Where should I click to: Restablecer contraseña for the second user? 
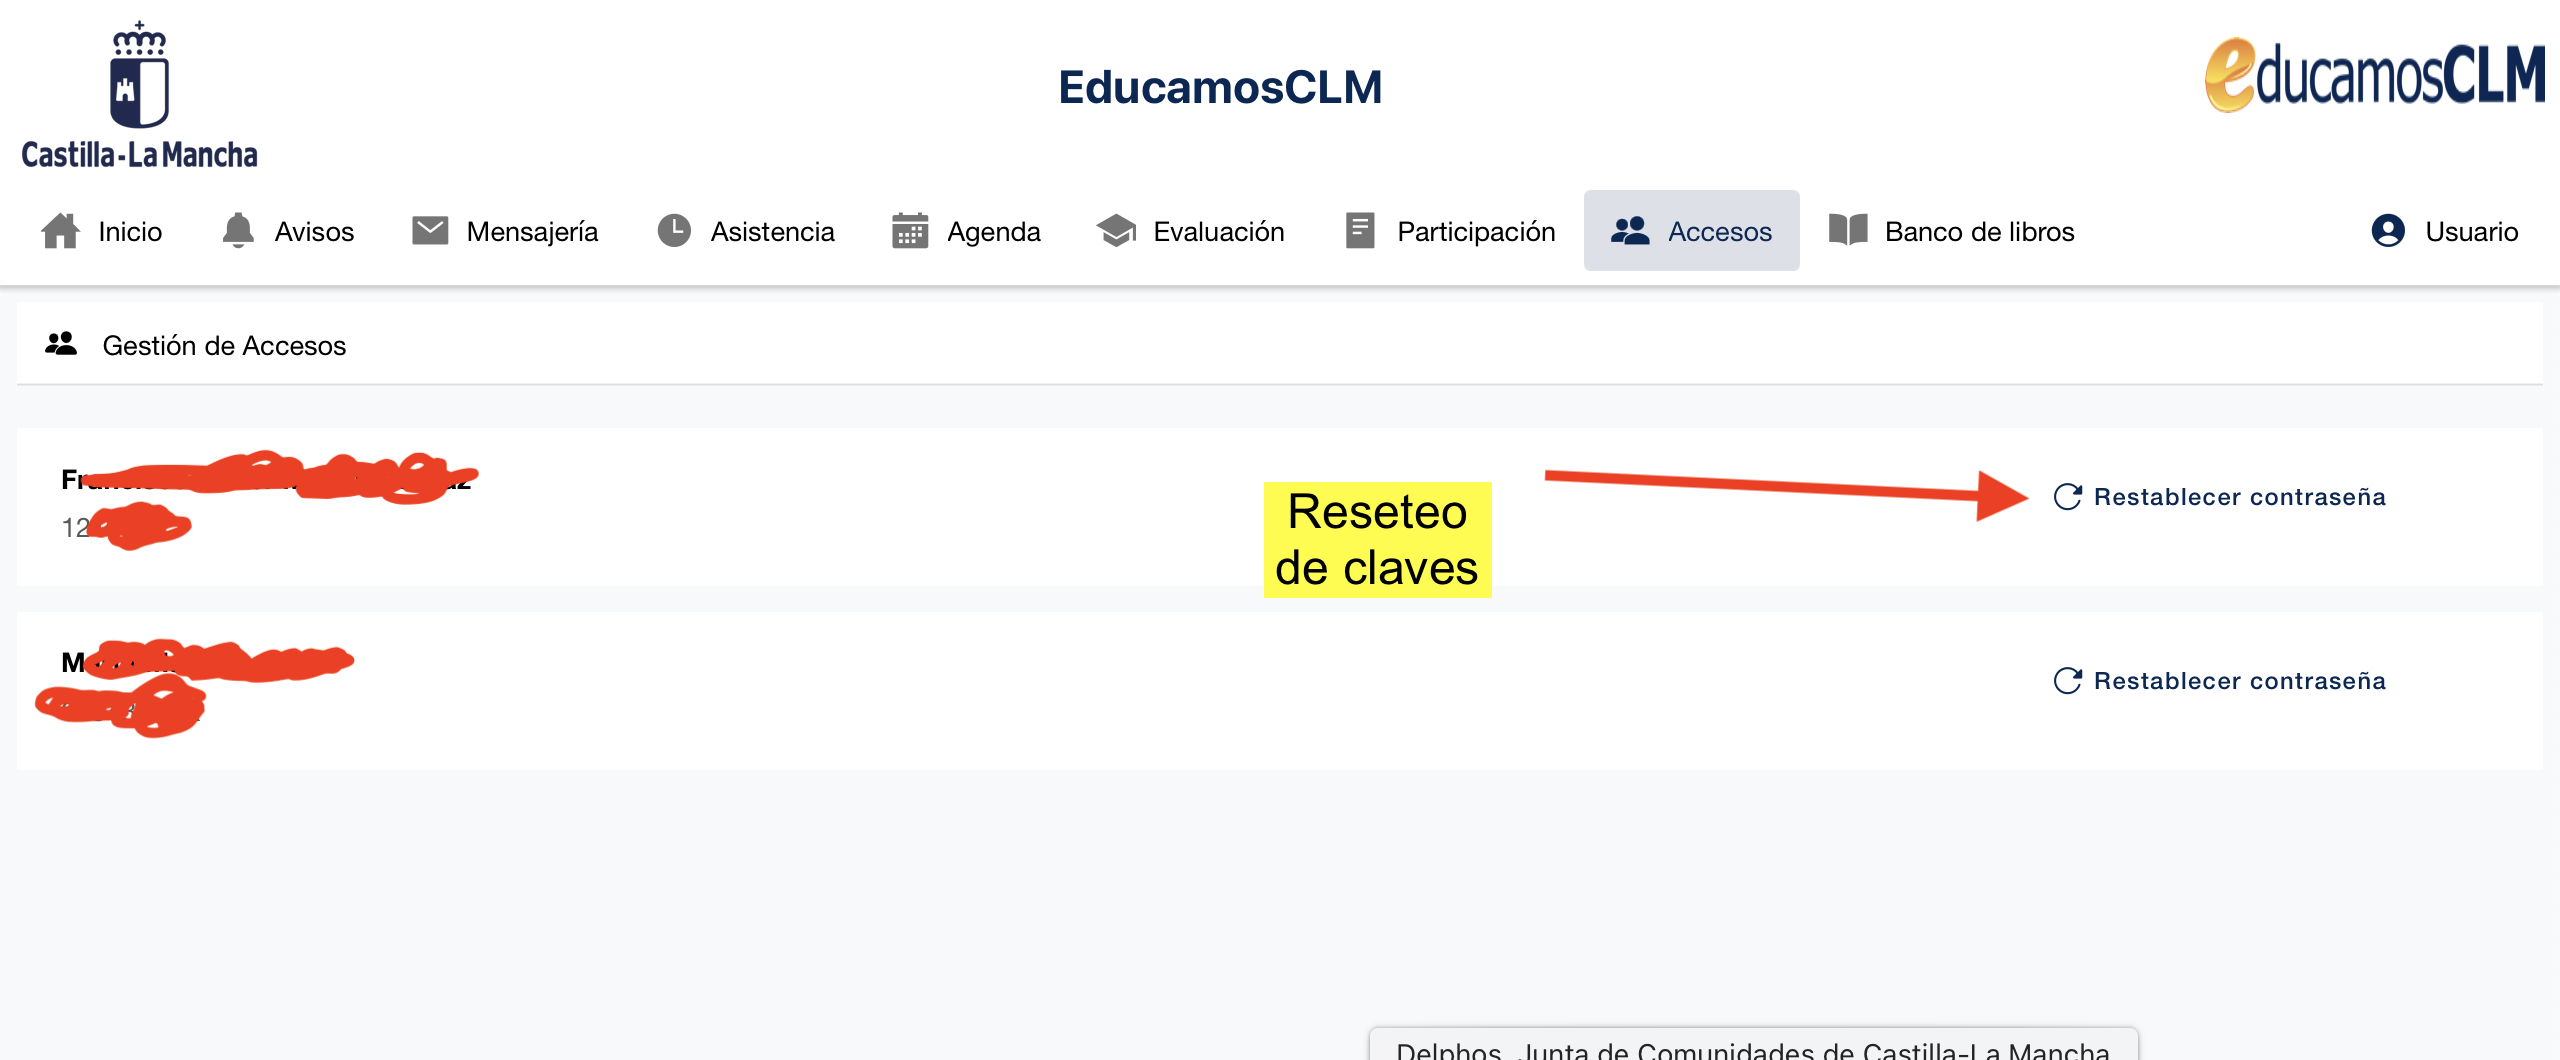[2239, 681]
